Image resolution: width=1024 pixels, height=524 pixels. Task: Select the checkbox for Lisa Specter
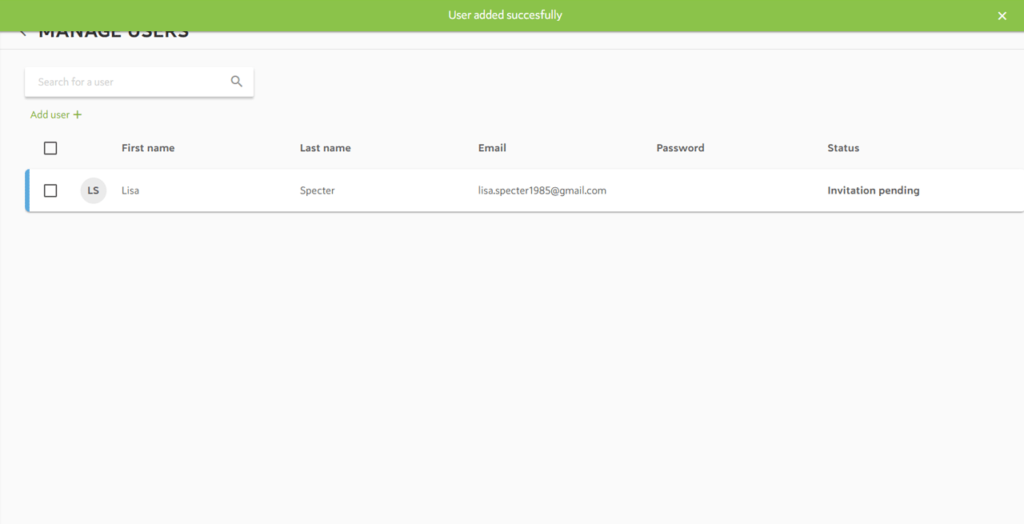pos(50,191)
